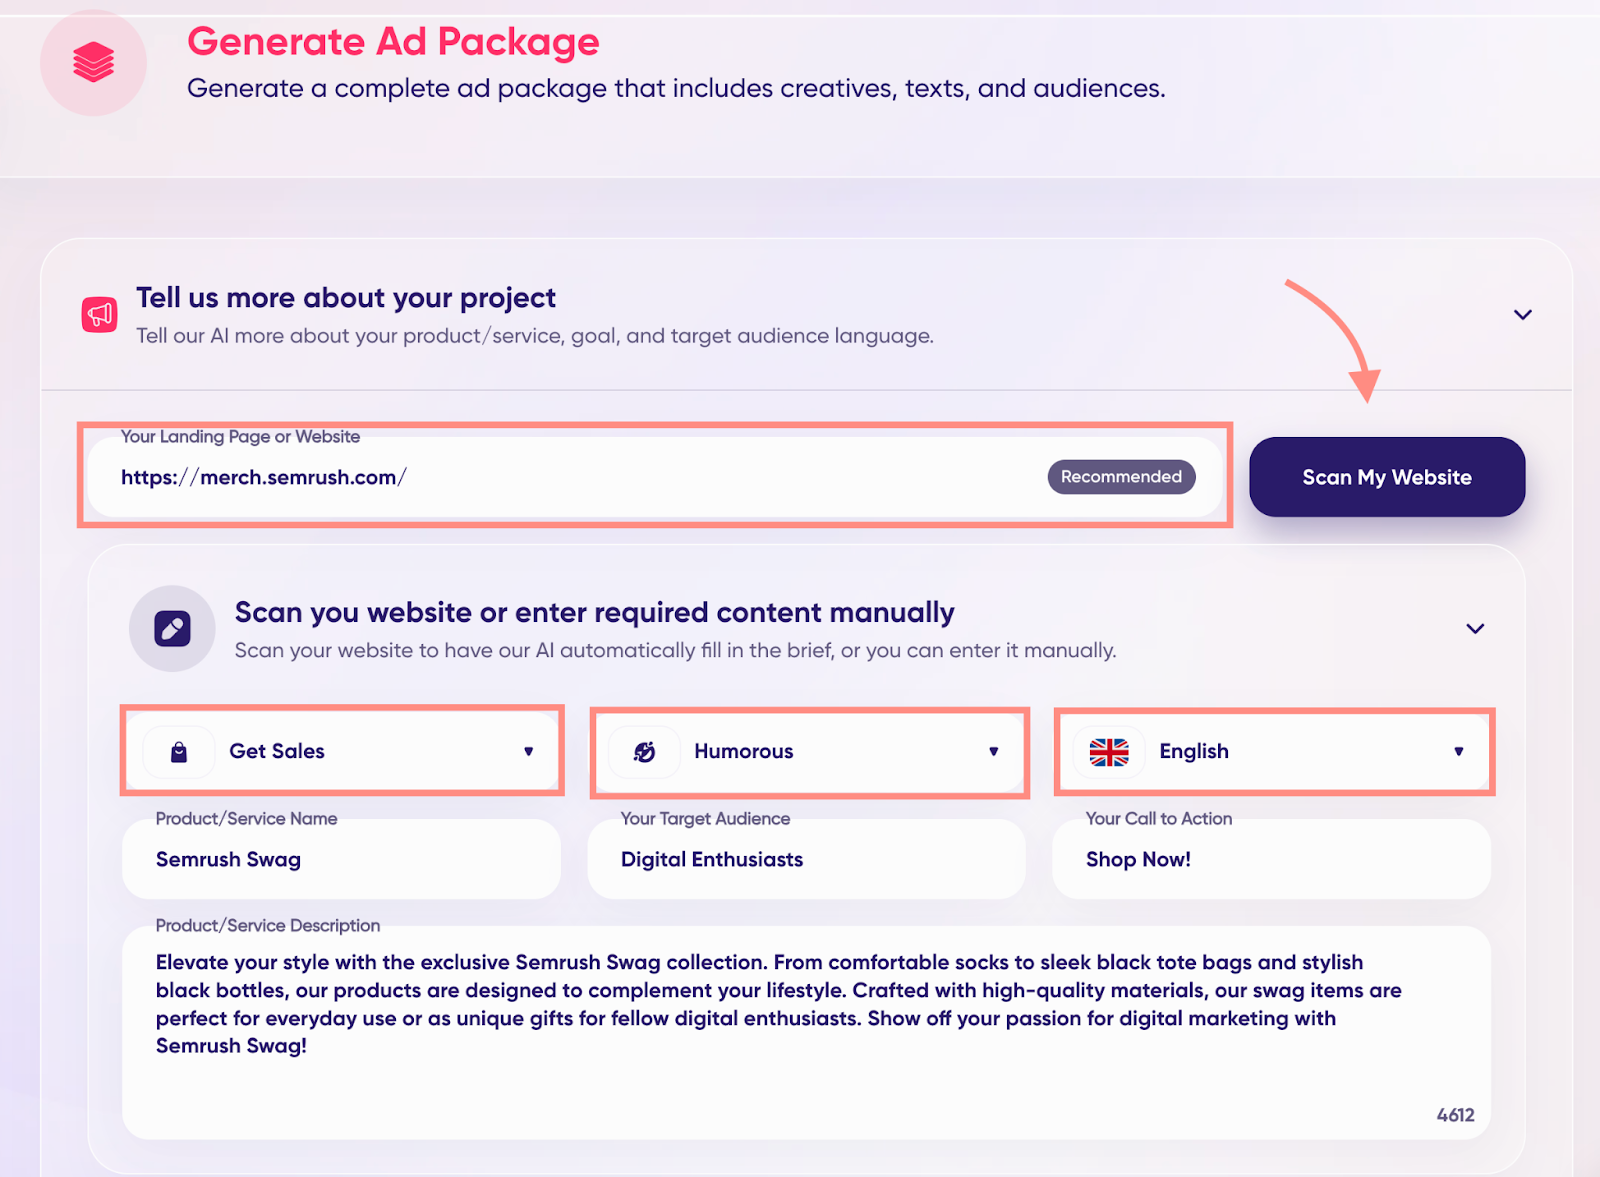Click the Generate Ad Package heading
The height and width of the screenshot is (1177, 1600).
point(393,42)
